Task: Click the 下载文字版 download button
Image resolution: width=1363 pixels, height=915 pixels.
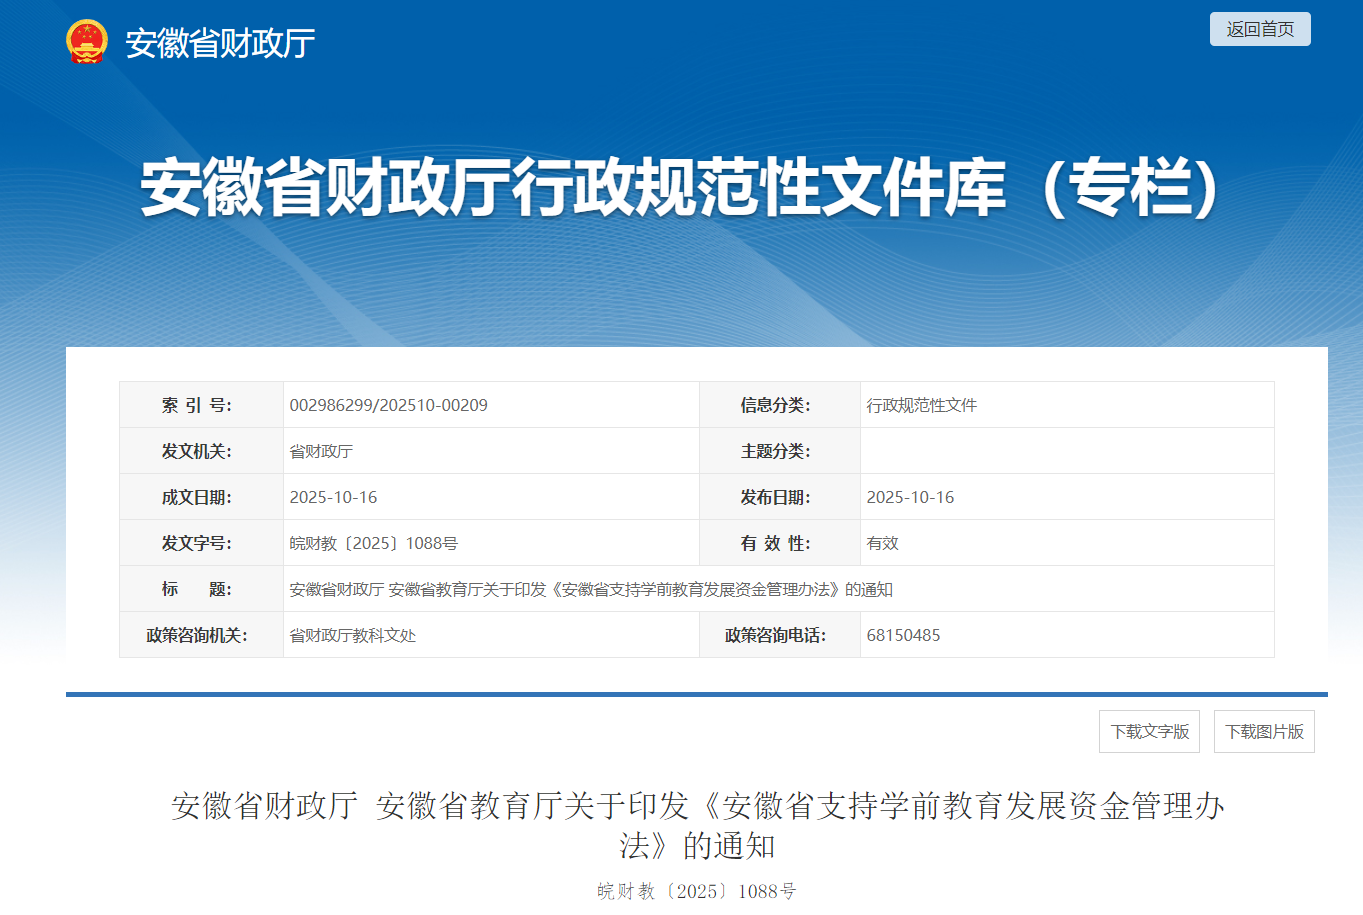Action: (1149, 731)
